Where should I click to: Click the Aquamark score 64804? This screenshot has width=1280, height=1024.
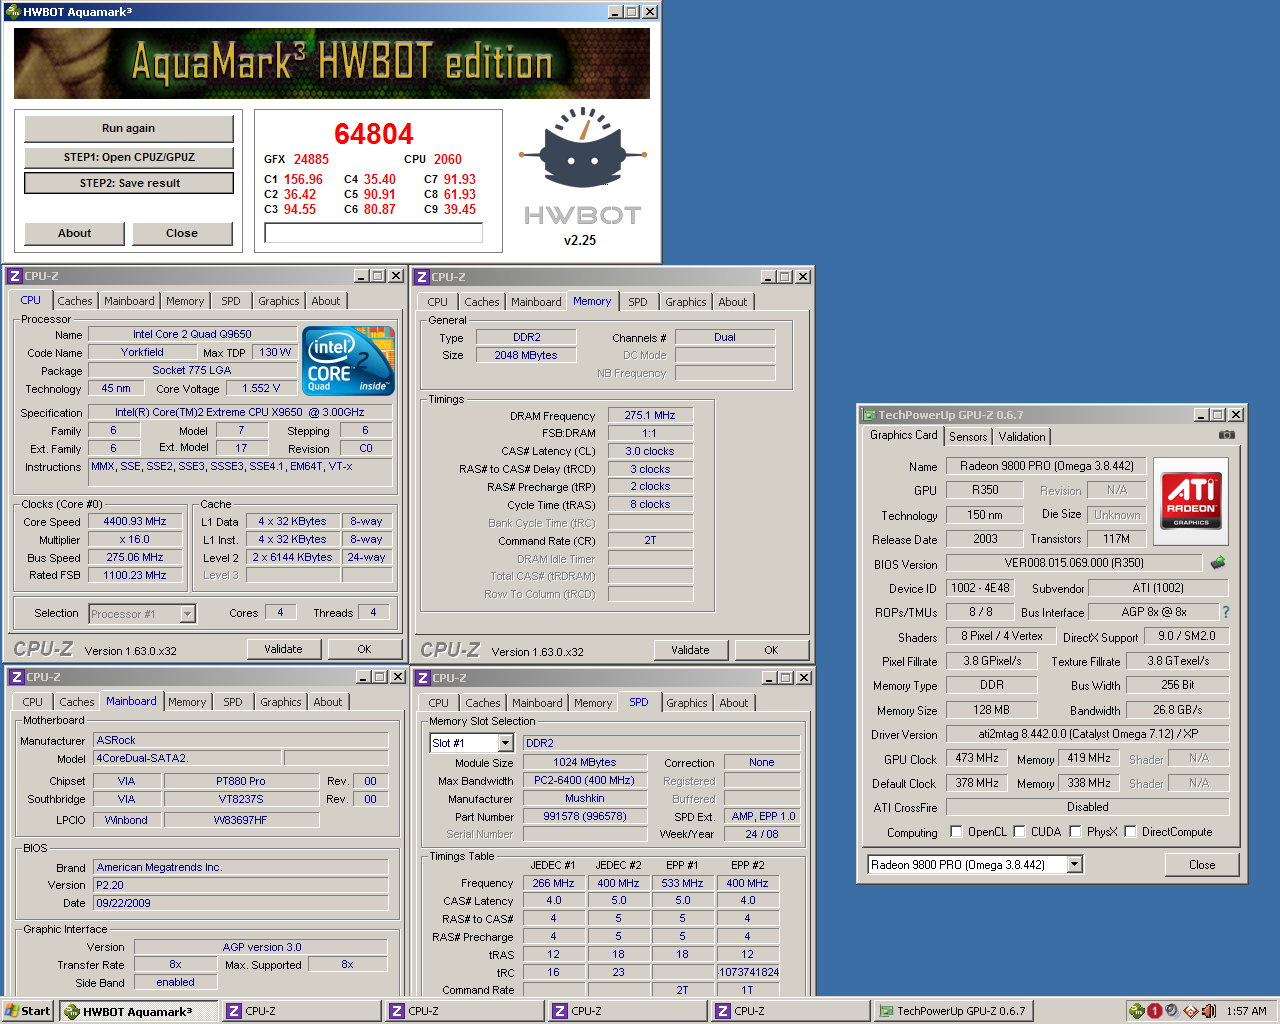[x=374, y=134]
